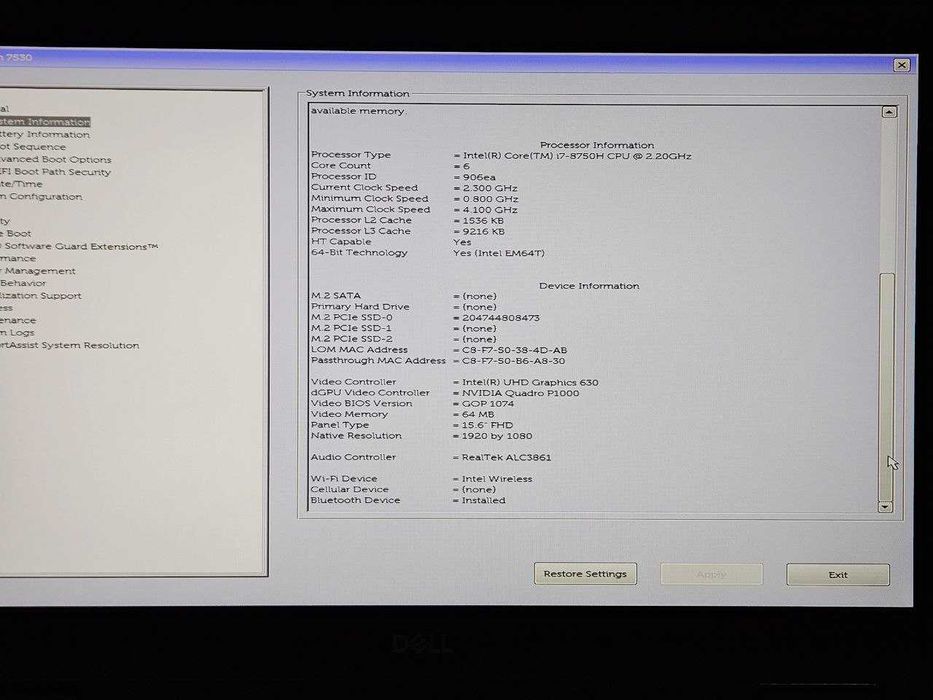Click the Primary Hard Drive row
Image resolution: width=933 pixels, height=700 pixels.
pyautogui.click(x=403, y=307)
